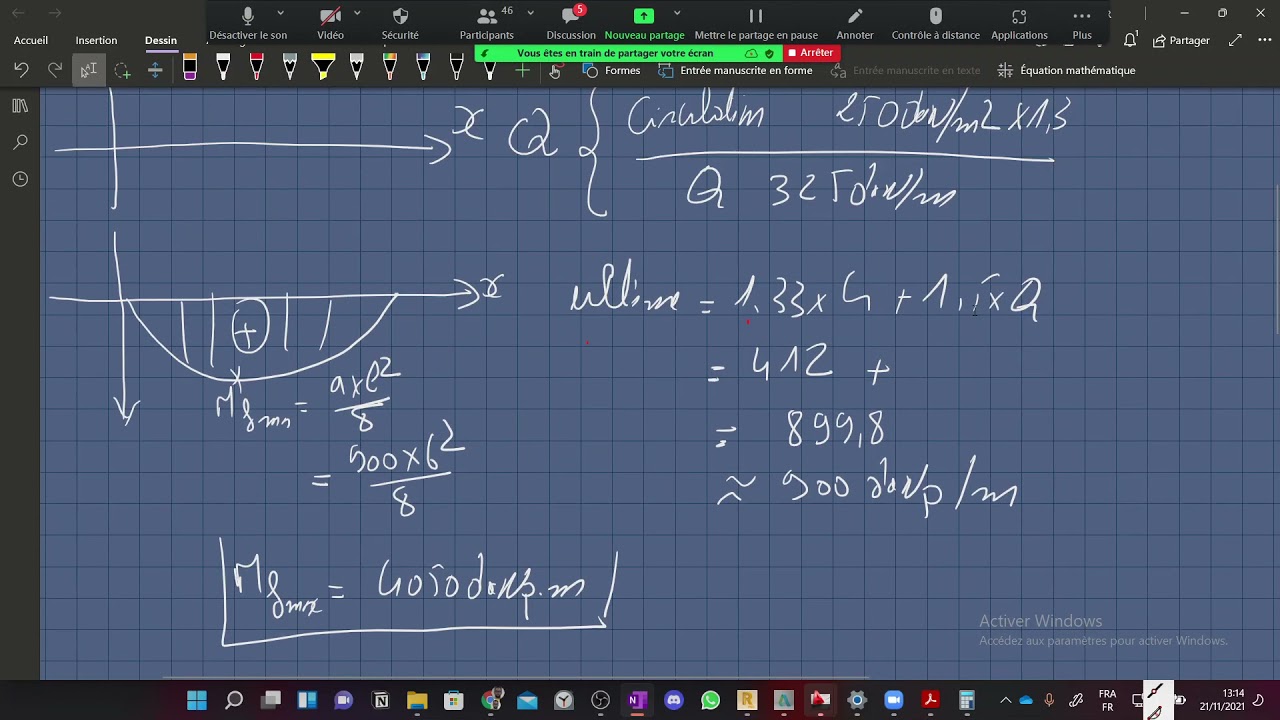Open Windows taskbar search

234,700
